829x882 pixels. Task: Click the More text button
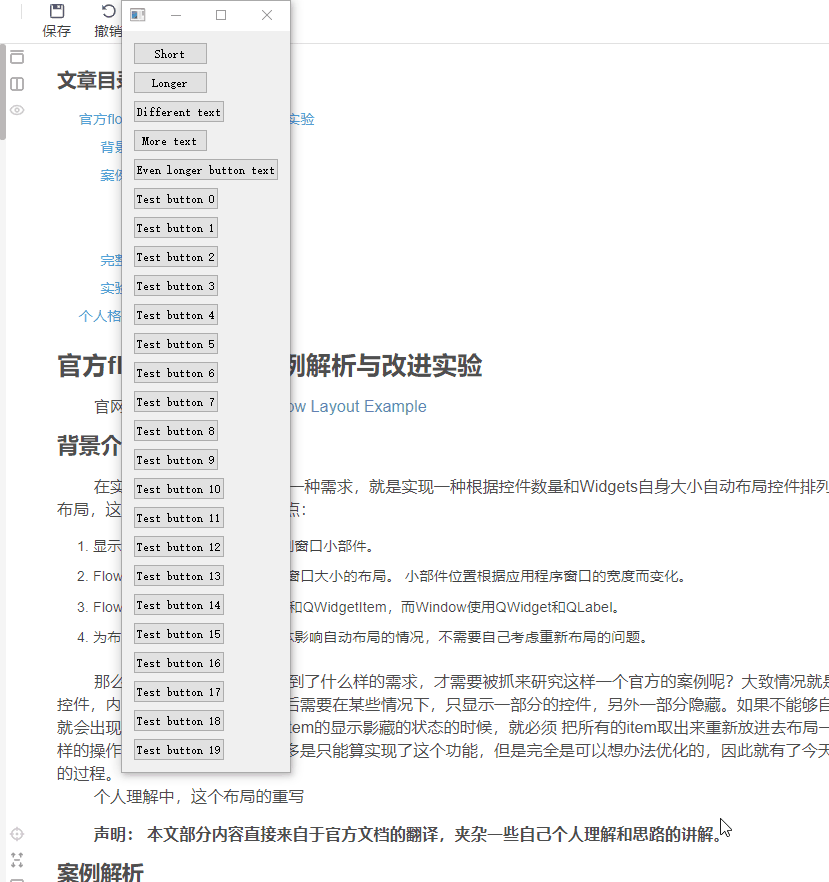169,140
